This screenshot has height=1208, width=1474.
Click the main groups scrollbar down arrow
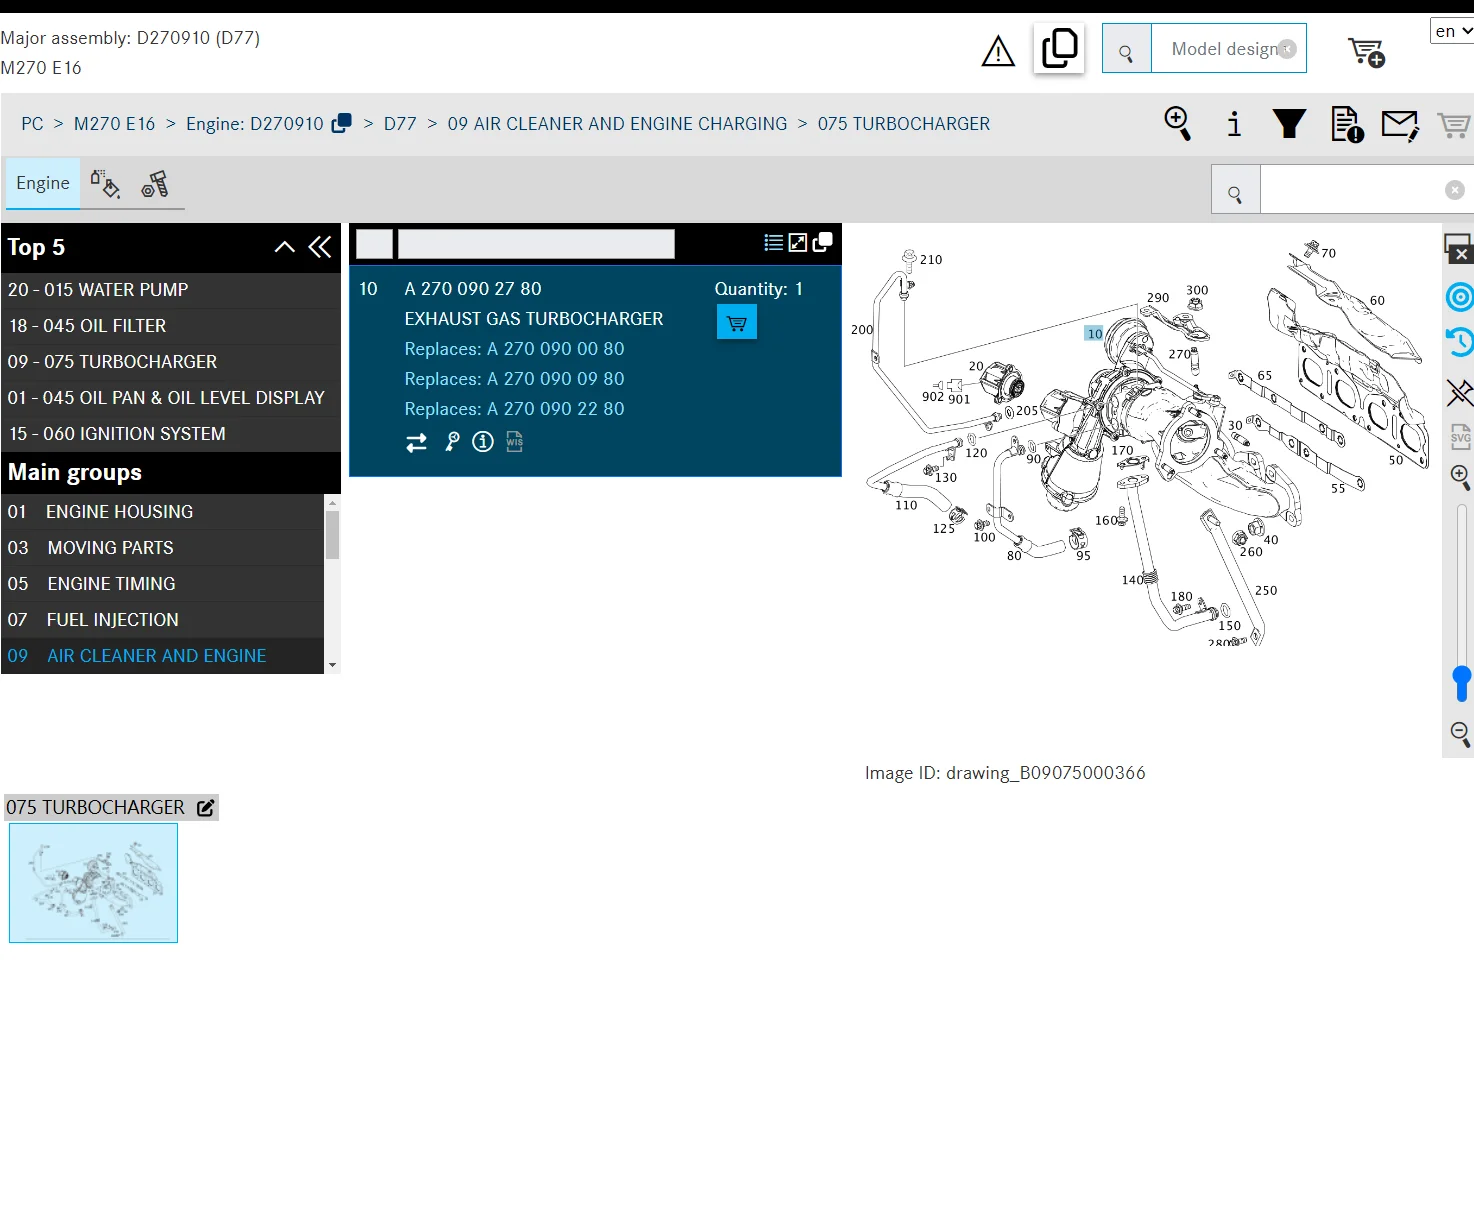(x=333, y=665)
